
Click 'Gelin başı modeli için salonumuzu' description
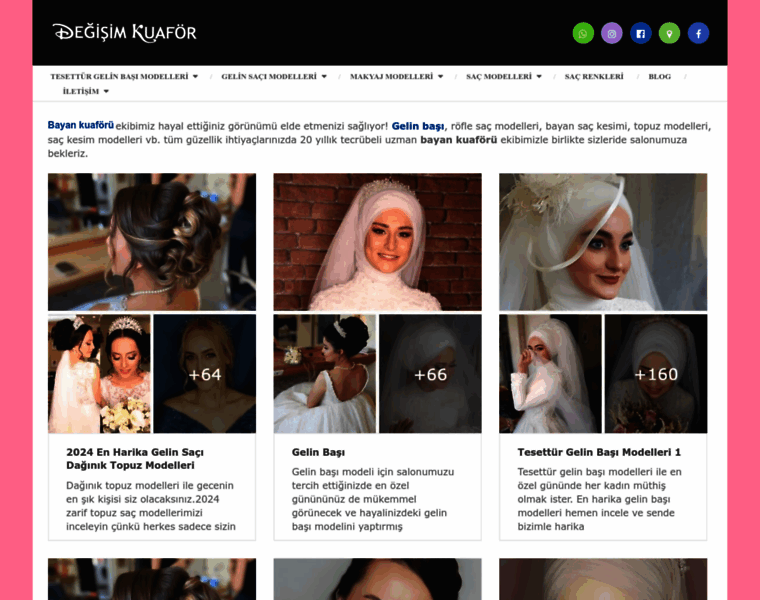(373, 499)
